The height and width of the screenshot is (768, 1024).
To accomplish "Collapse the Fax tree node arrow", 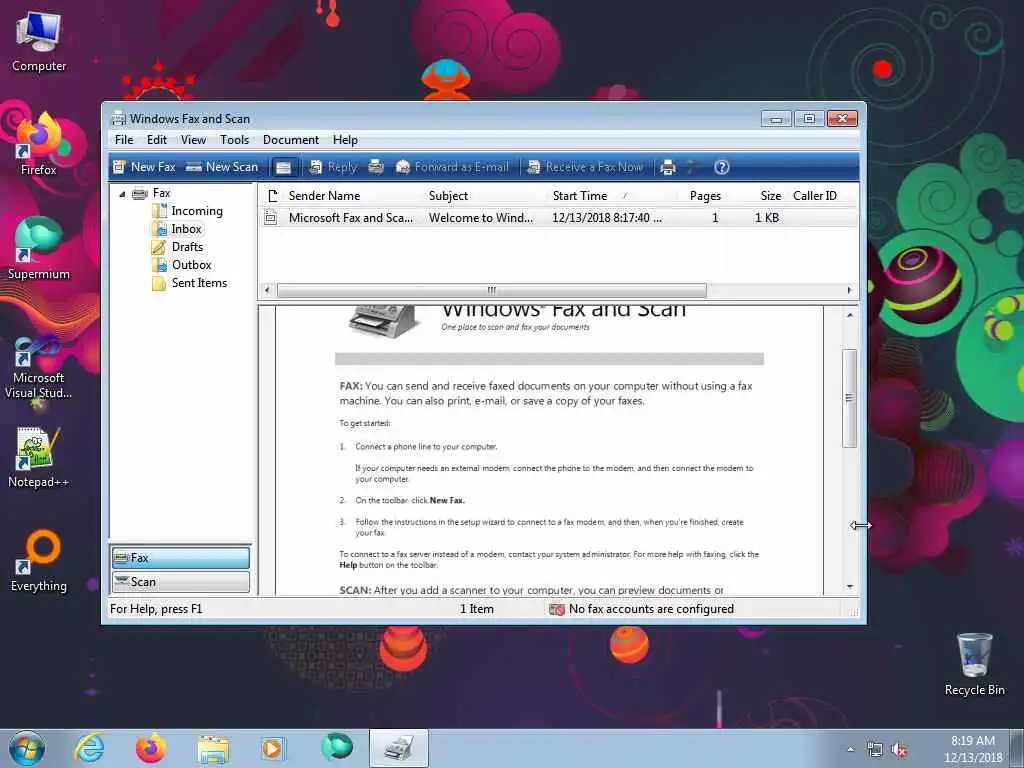I will (122, 194).
